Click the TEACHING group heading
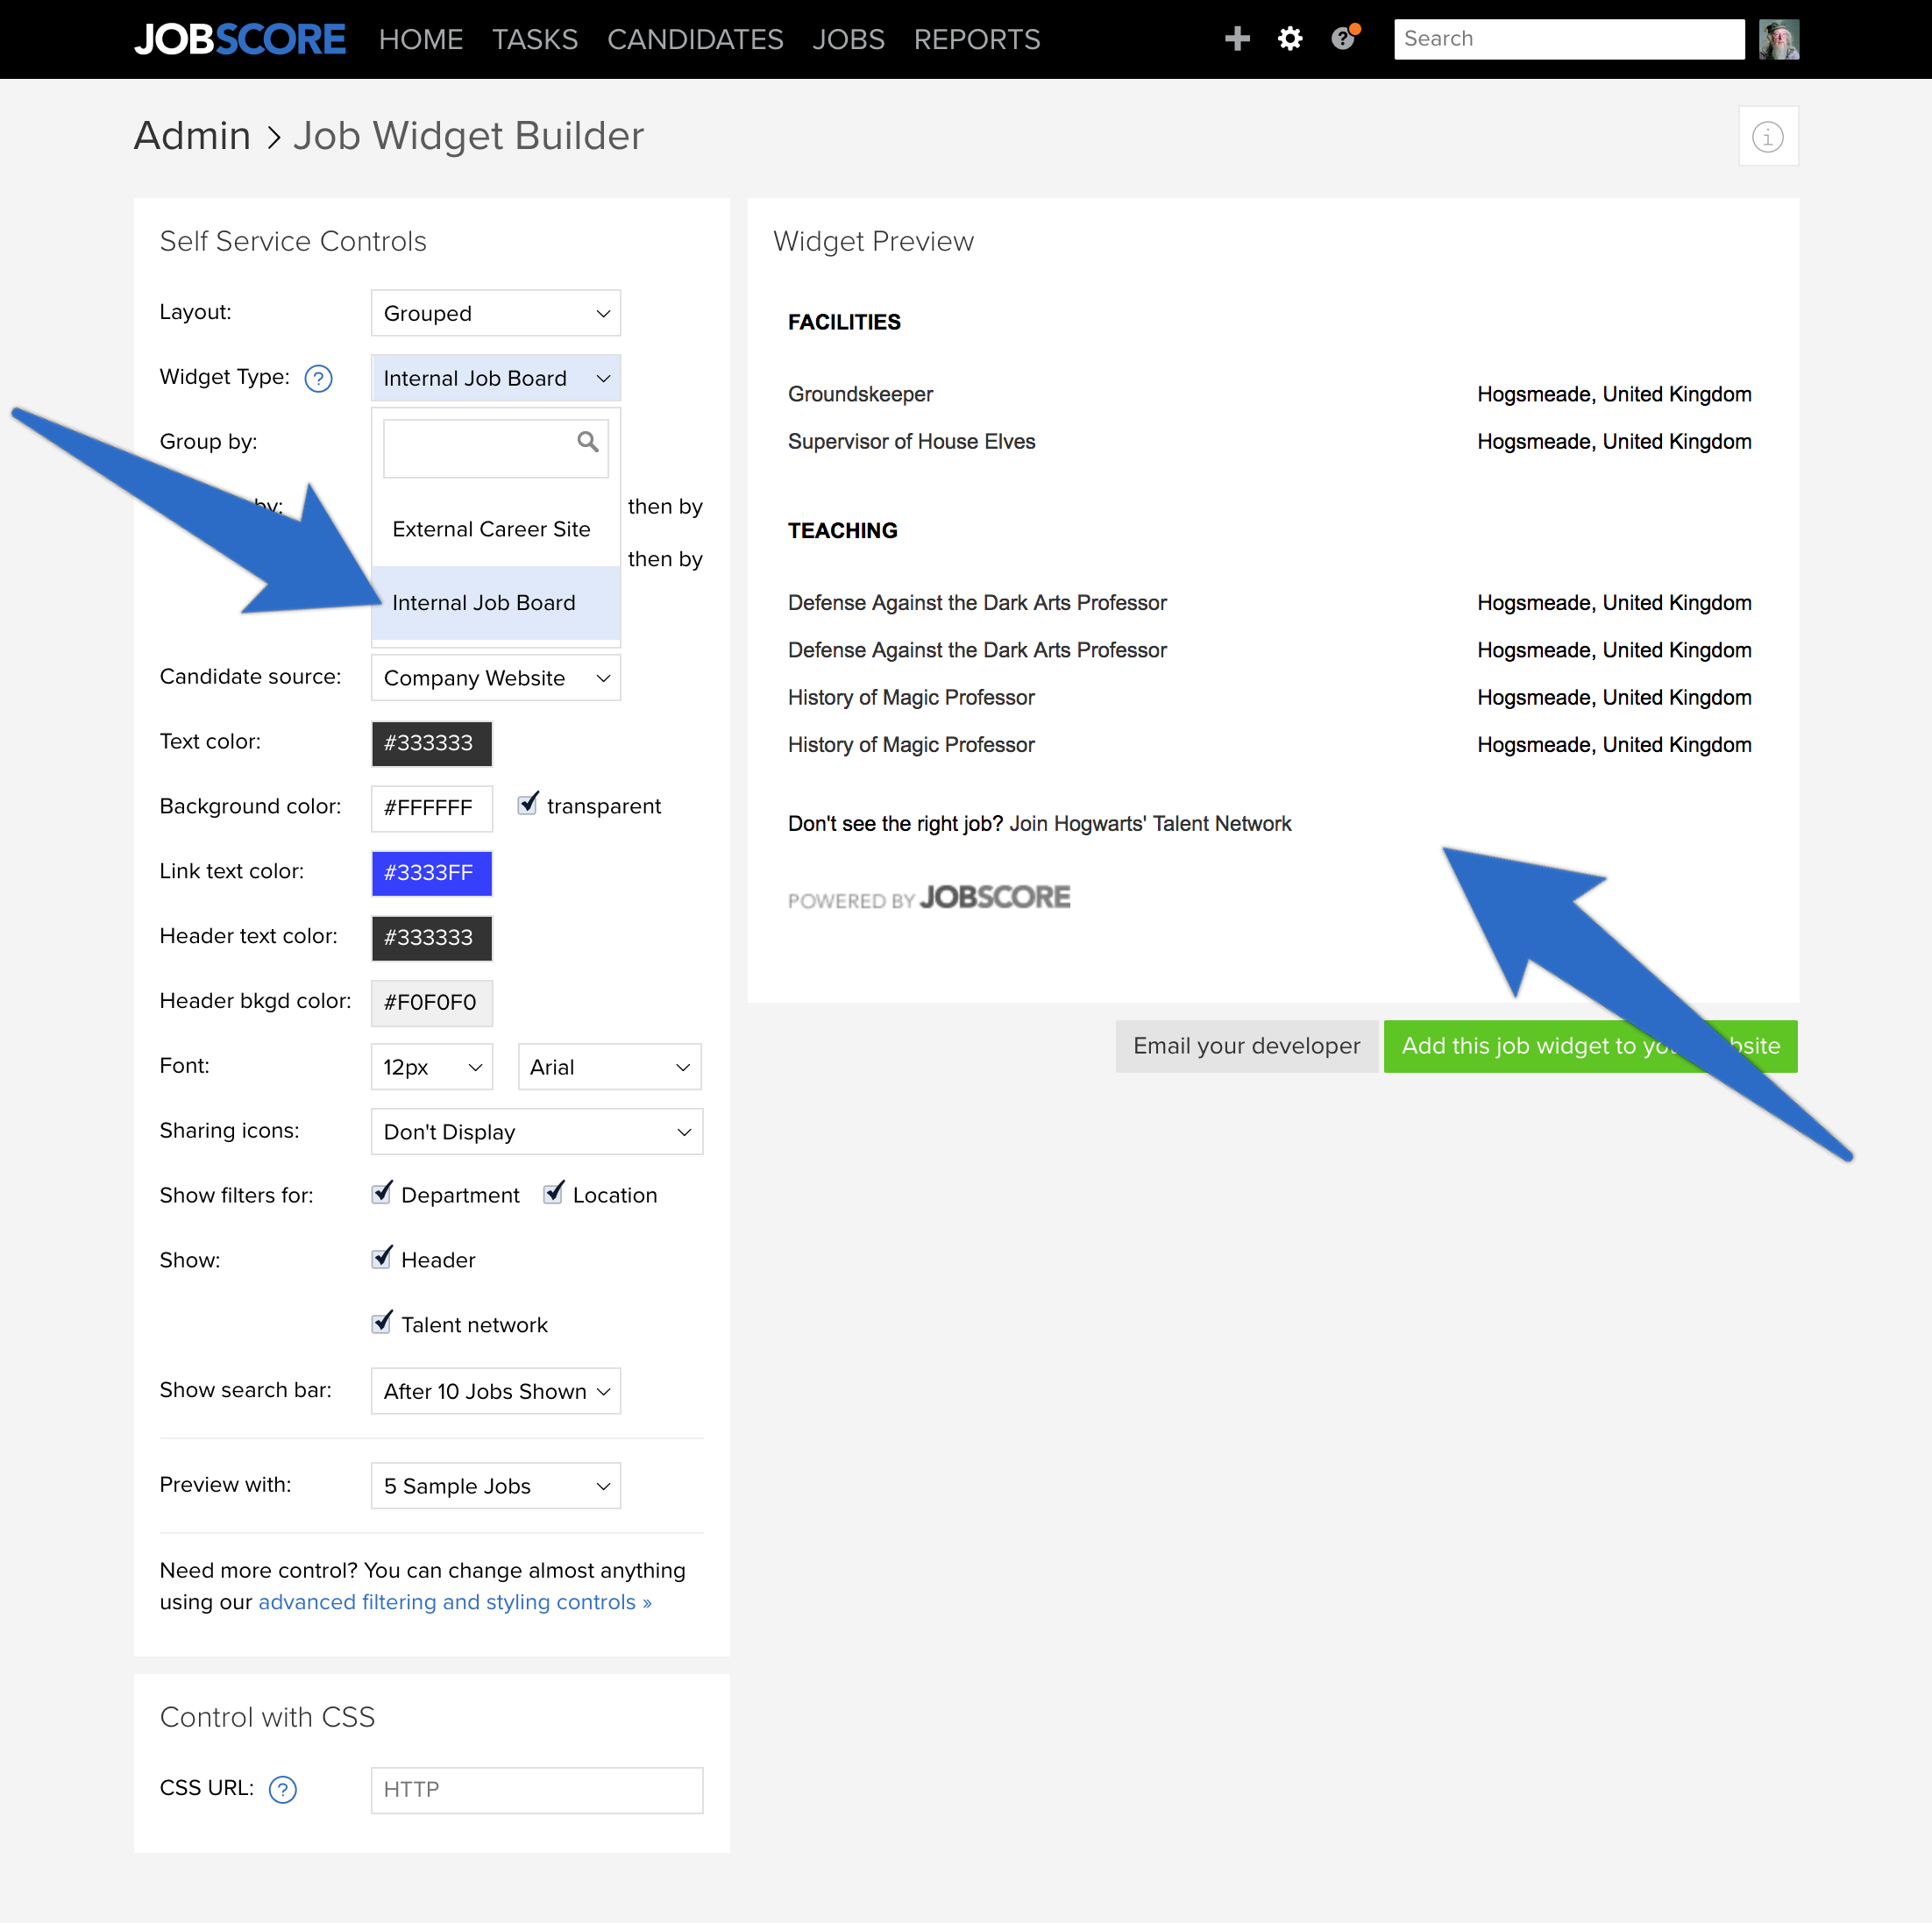Screen dimensions: 1932x1923 tap(842, 531)
